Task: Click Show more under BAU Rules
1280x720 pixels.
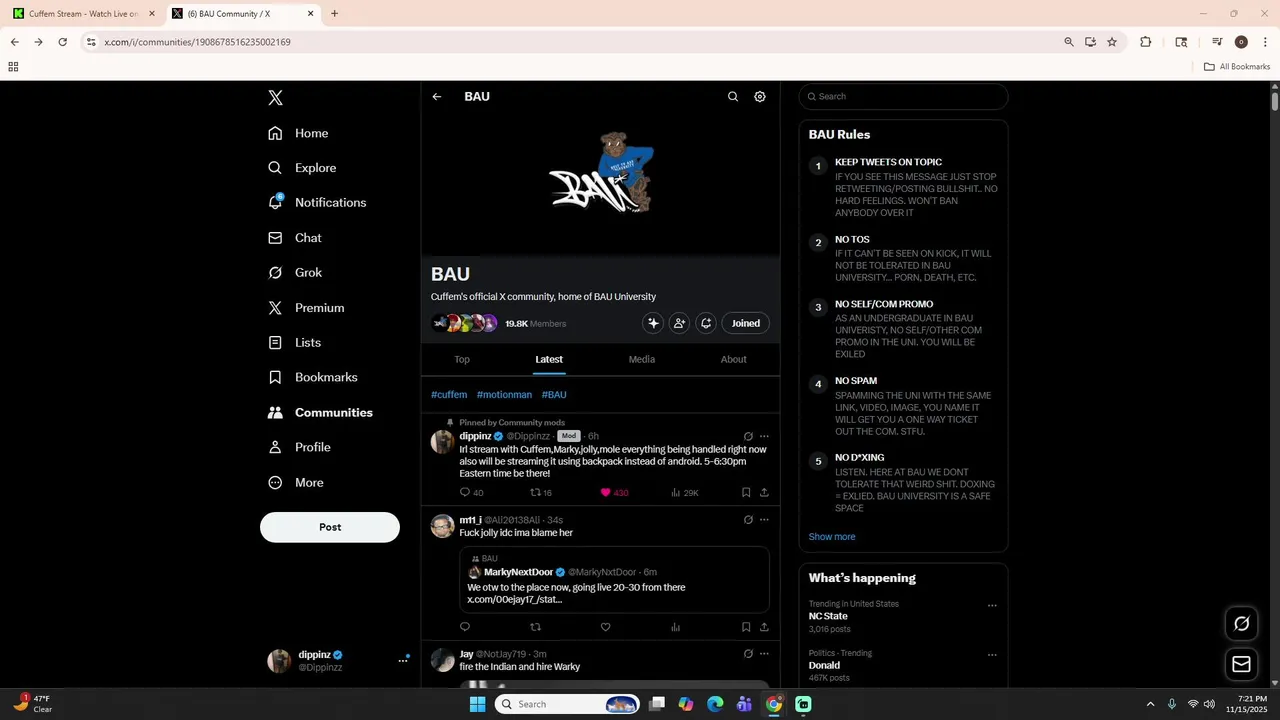Action: click(832, 537)
